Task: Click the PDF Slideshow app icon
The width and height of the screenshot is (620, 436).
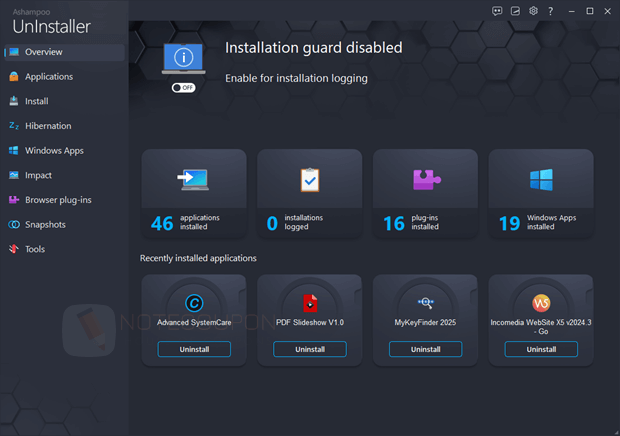Action: tap(310, 303)
